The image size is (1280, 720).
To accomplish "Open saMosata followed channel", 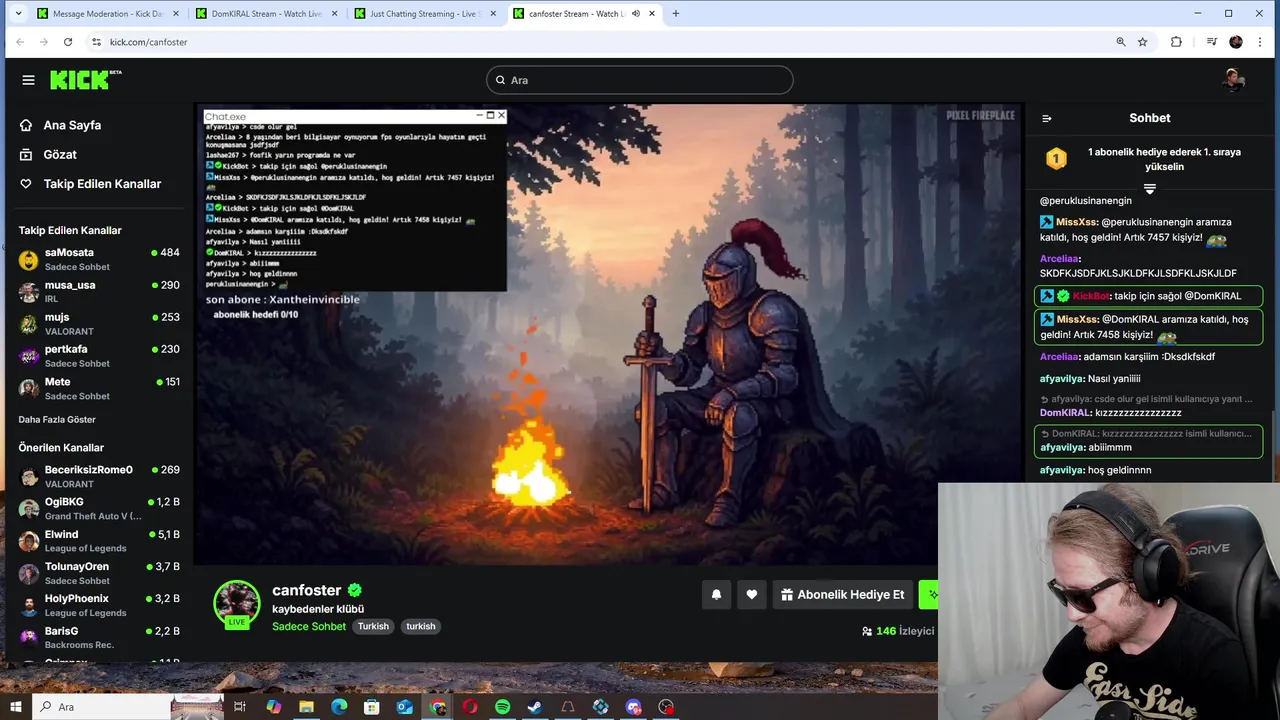I will tap(98, 259).
